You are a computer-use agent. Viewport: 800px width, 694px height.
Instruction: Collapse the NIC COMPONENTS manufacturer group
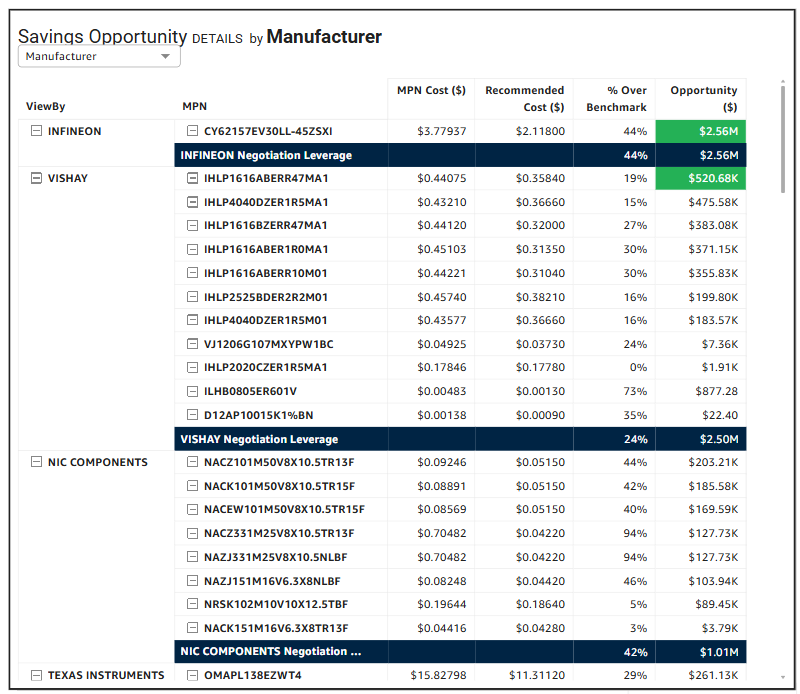tap(36, 462)
